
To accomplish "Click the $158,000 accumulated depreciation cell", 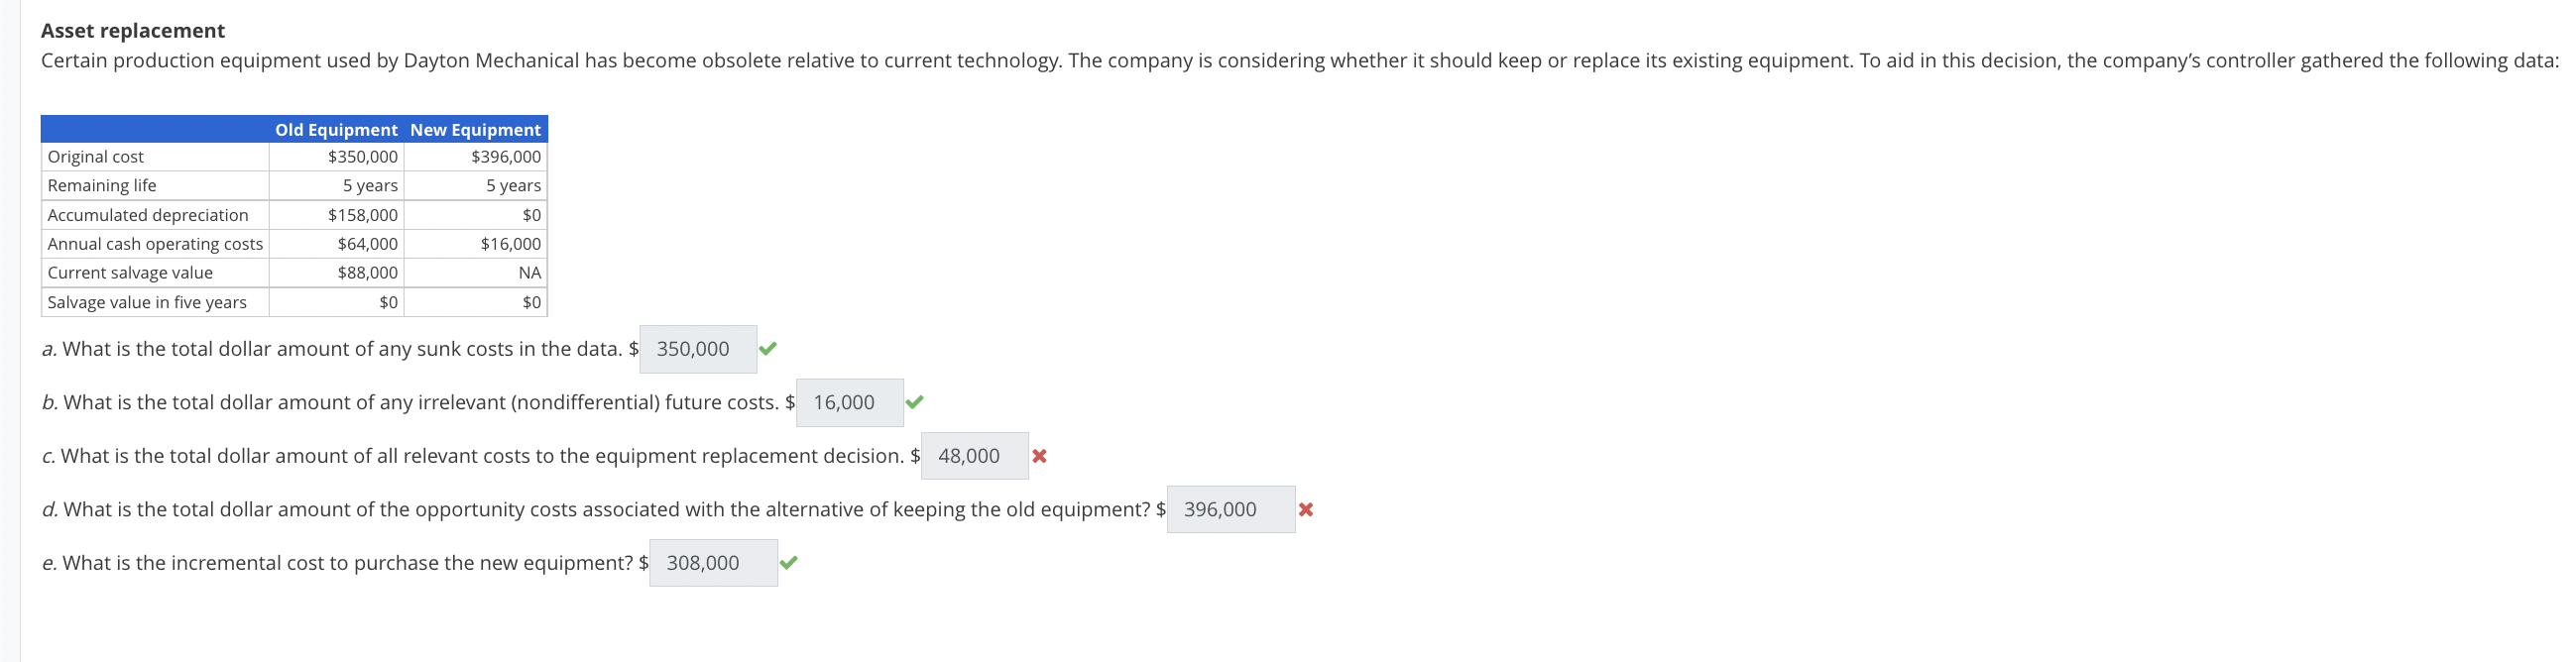I will (362, 215).
